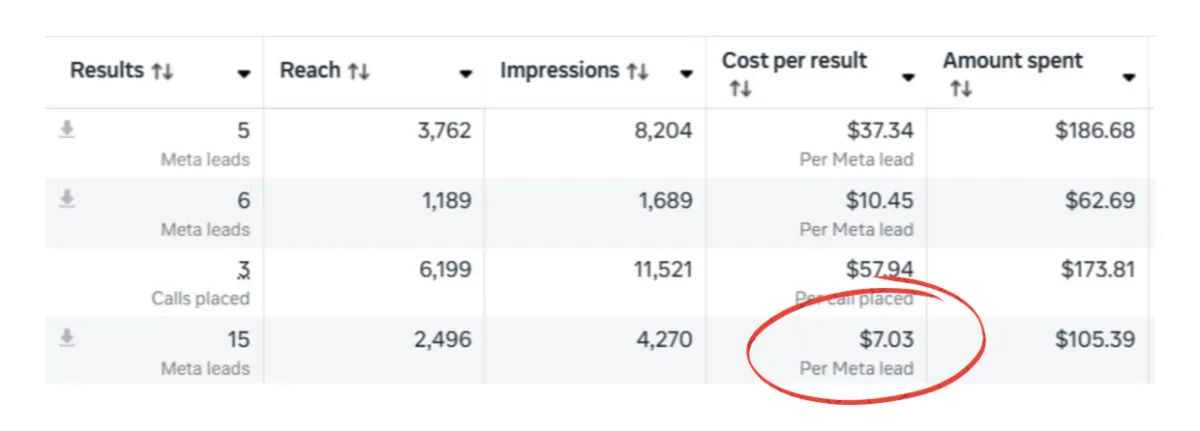Screen dimensions: 1200x431
Task: Open the Reach column dropdown arrow
Action: click(x=466, y=74)
